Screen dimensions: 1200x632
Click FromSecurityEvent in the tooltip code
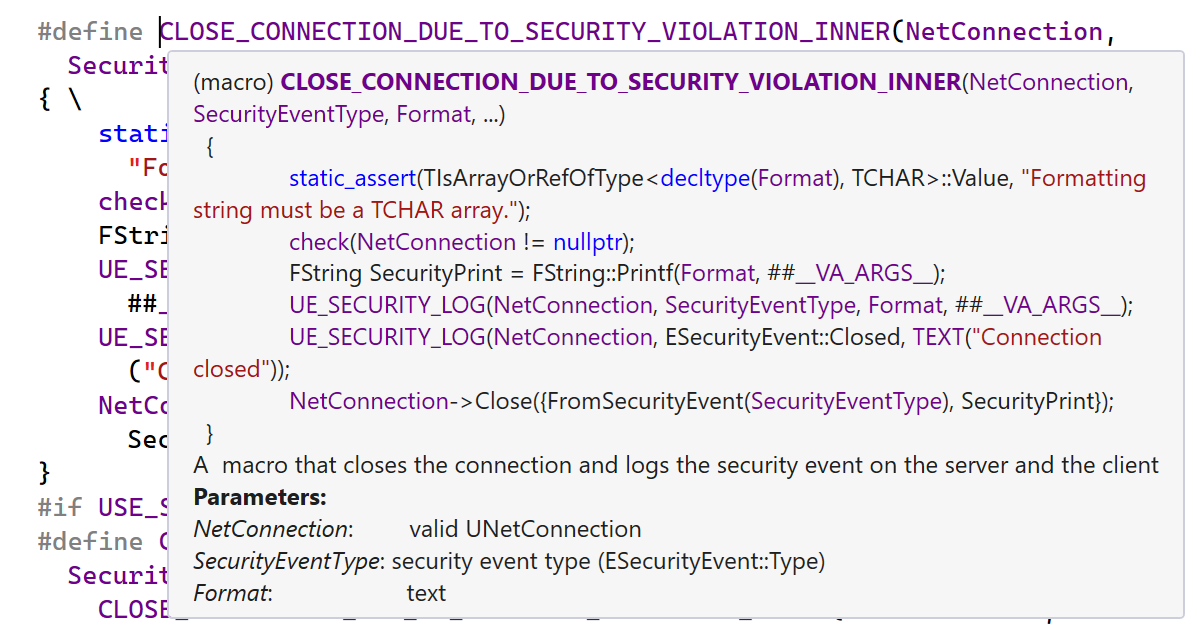tap(646, 401)
